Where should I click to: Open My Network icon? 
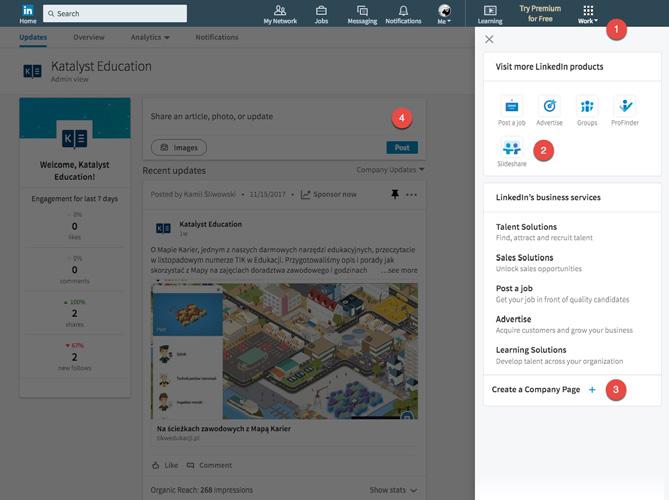[x=280, y=14]
